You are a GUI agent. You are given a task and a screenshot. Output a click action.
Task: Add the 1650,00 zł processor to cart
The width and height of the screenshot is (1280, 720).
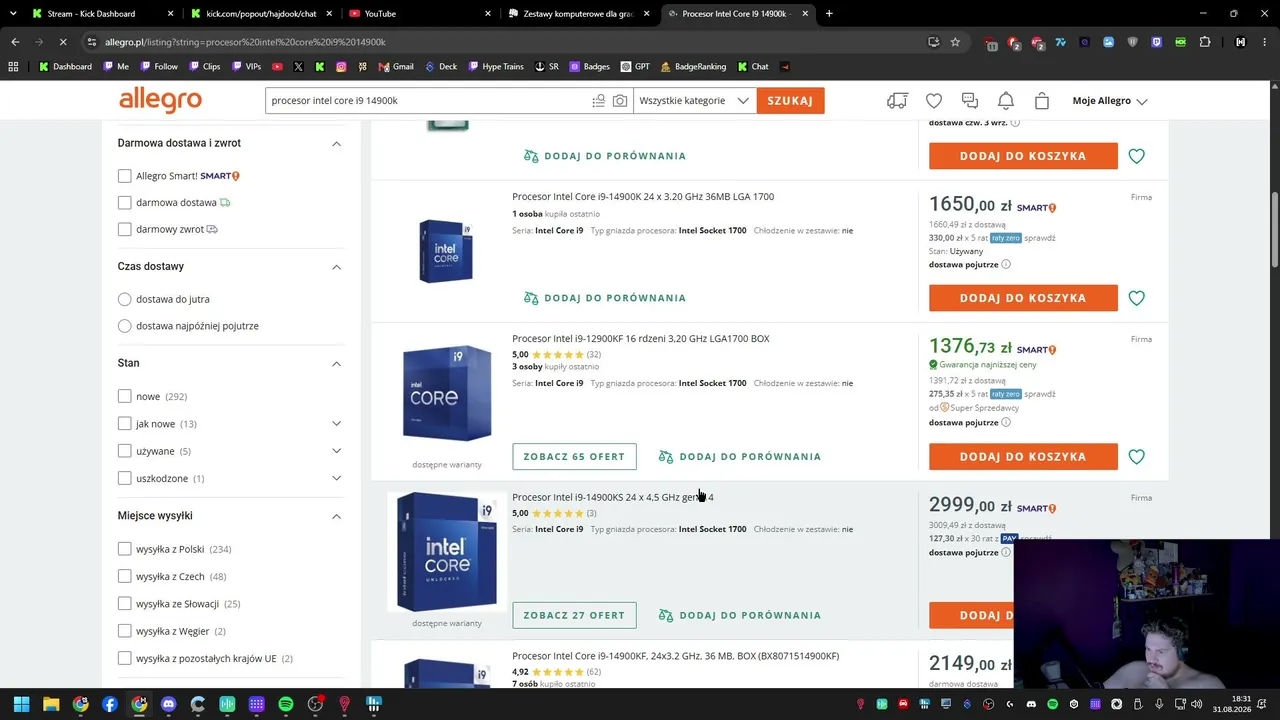[x=1023, y=298]
